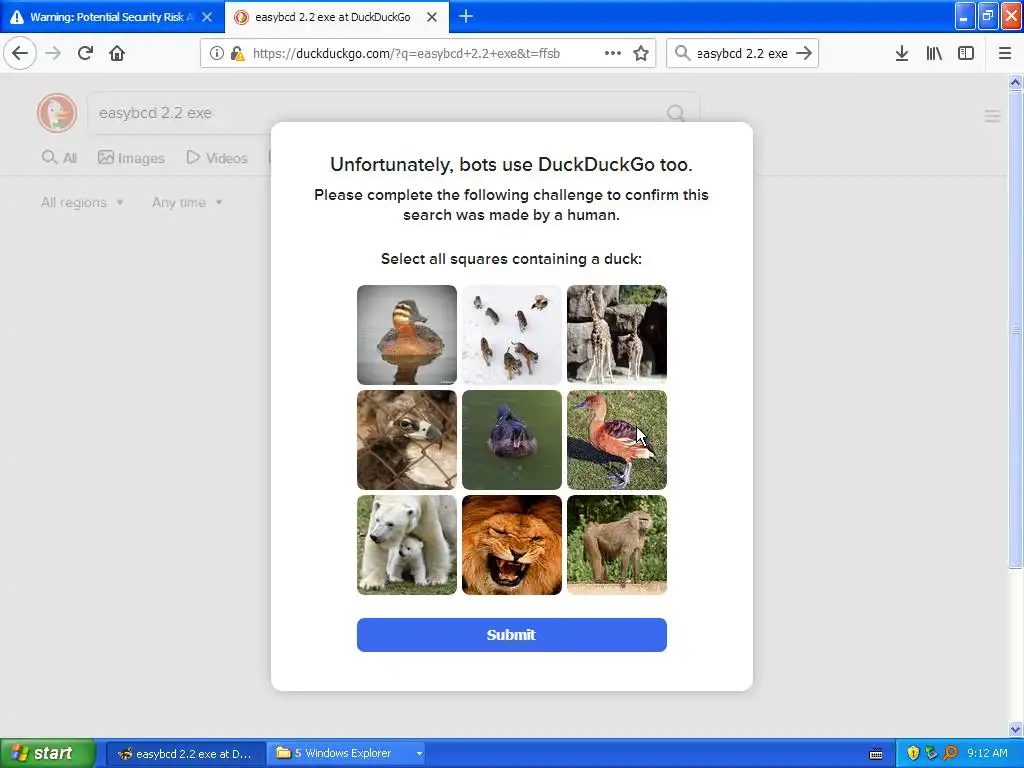Run search with the go arrow
Viewport: 1024px width, 768px height.
804,53
